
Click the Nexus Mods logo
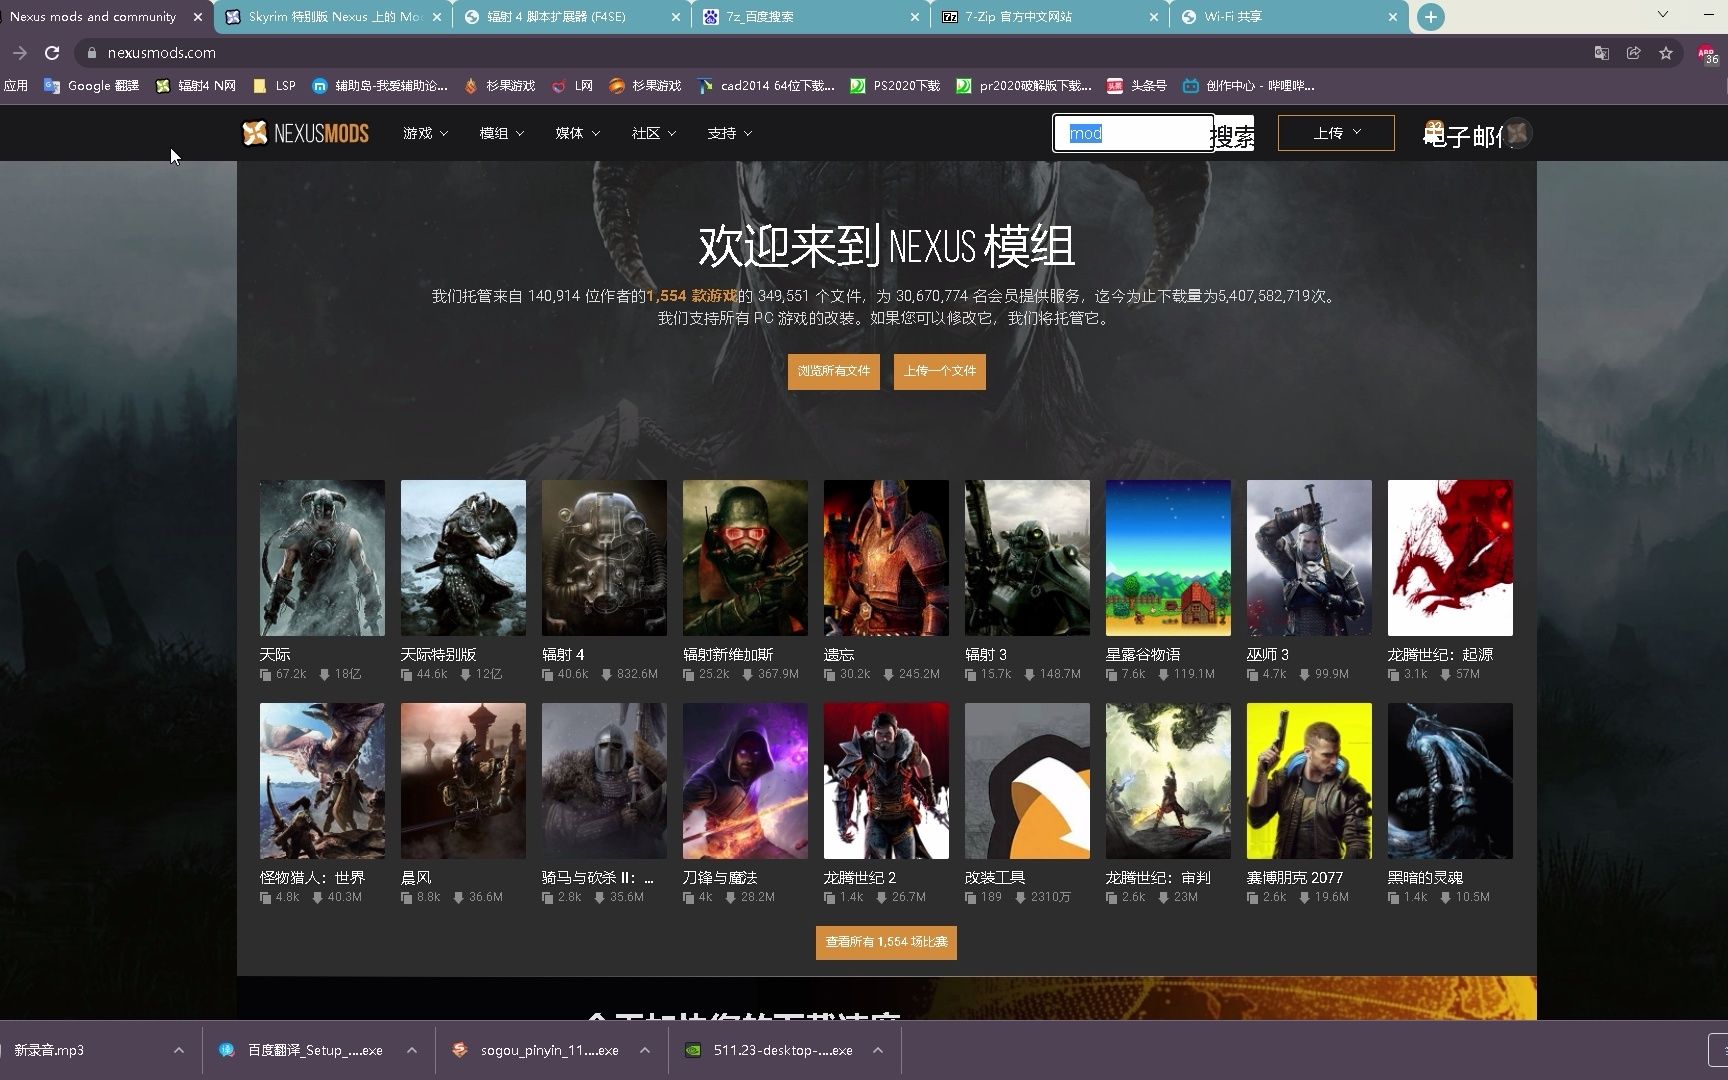coord(306,133)
